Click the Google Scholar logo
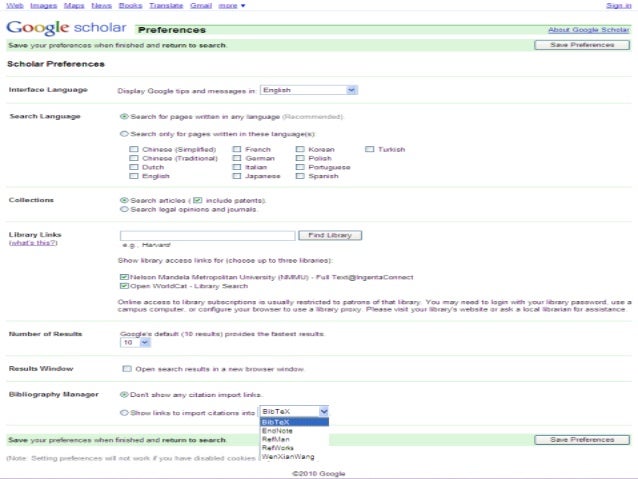638x479 pixels. coord(66,28)
